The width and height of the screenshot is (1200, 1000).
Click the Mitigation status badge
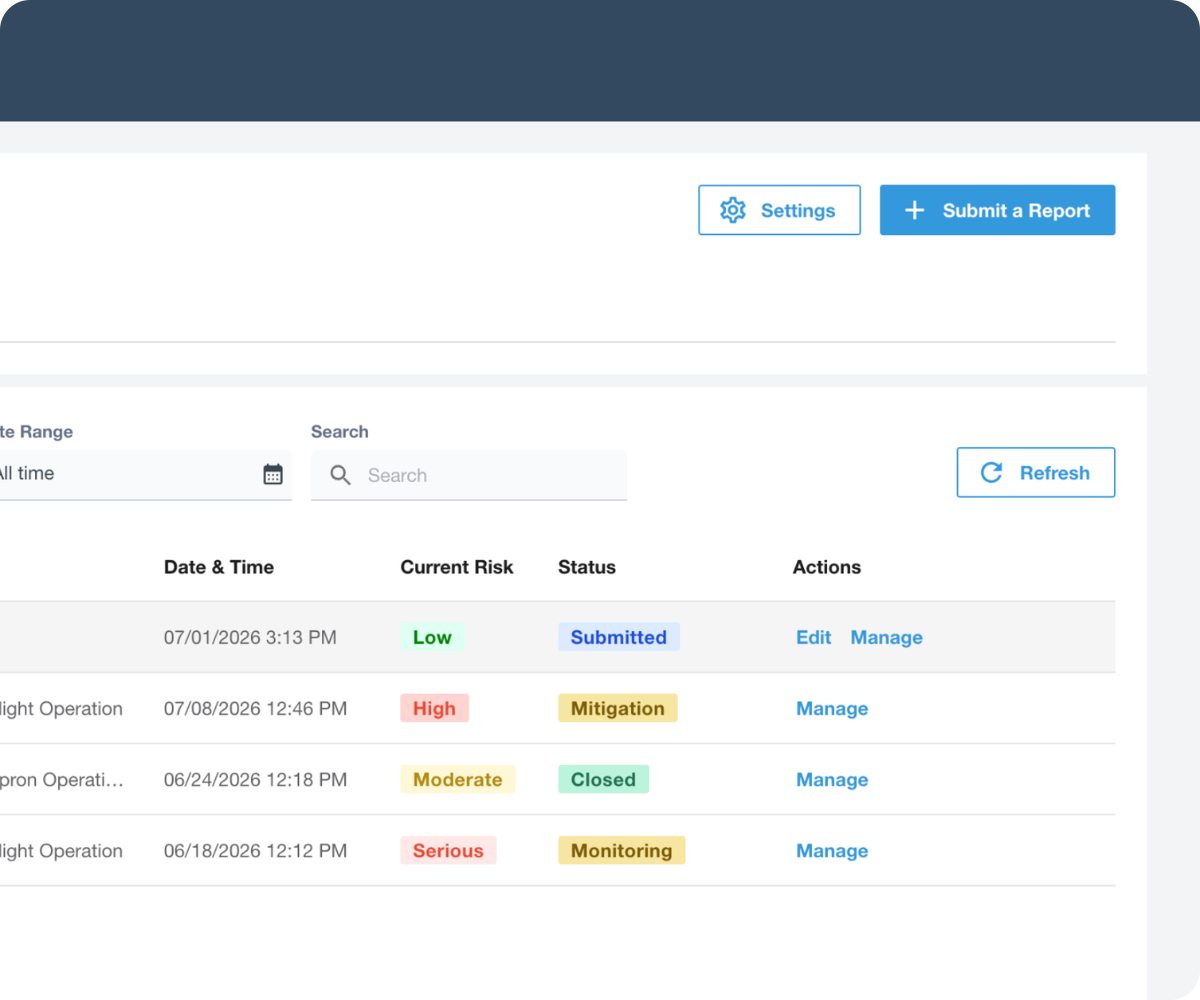617,708
